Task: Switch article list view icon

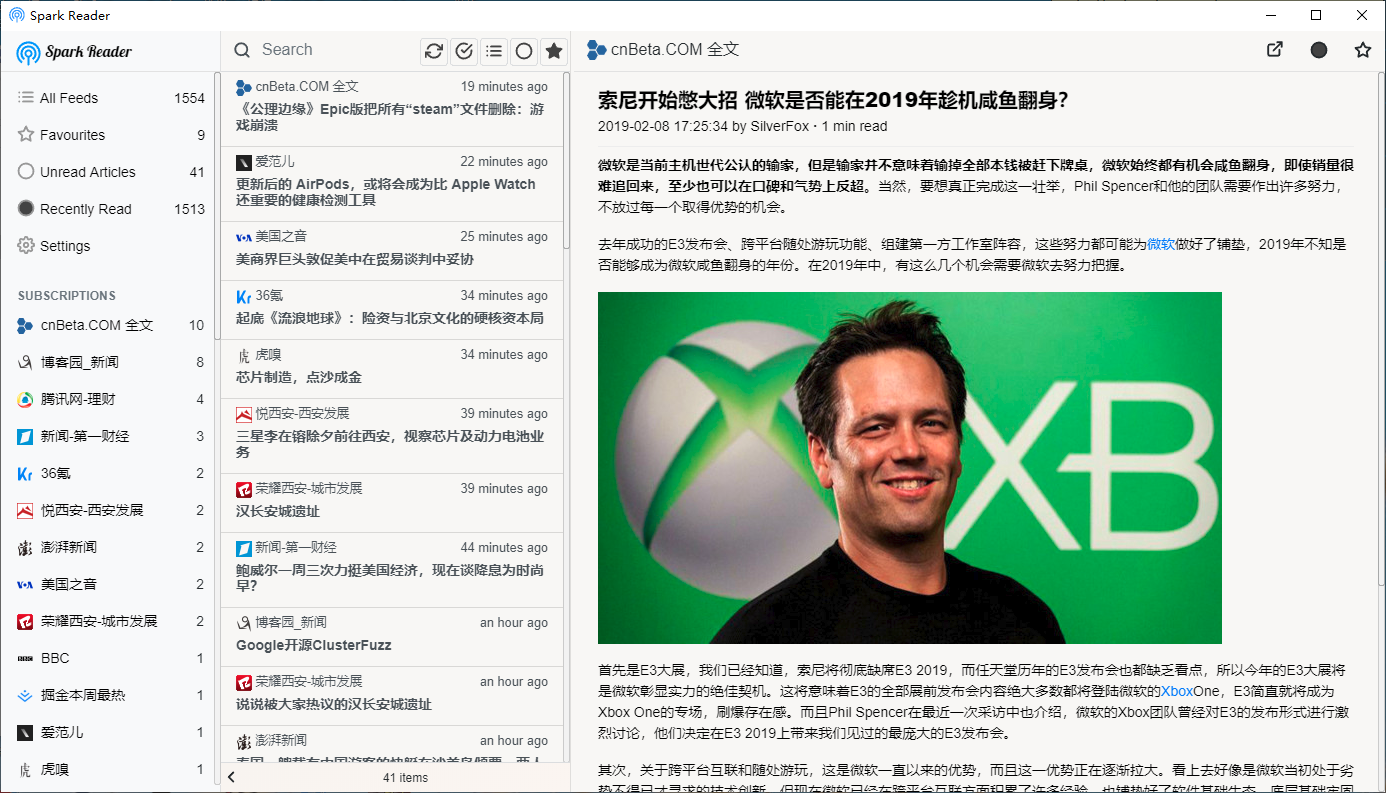Action: point(494,51)
